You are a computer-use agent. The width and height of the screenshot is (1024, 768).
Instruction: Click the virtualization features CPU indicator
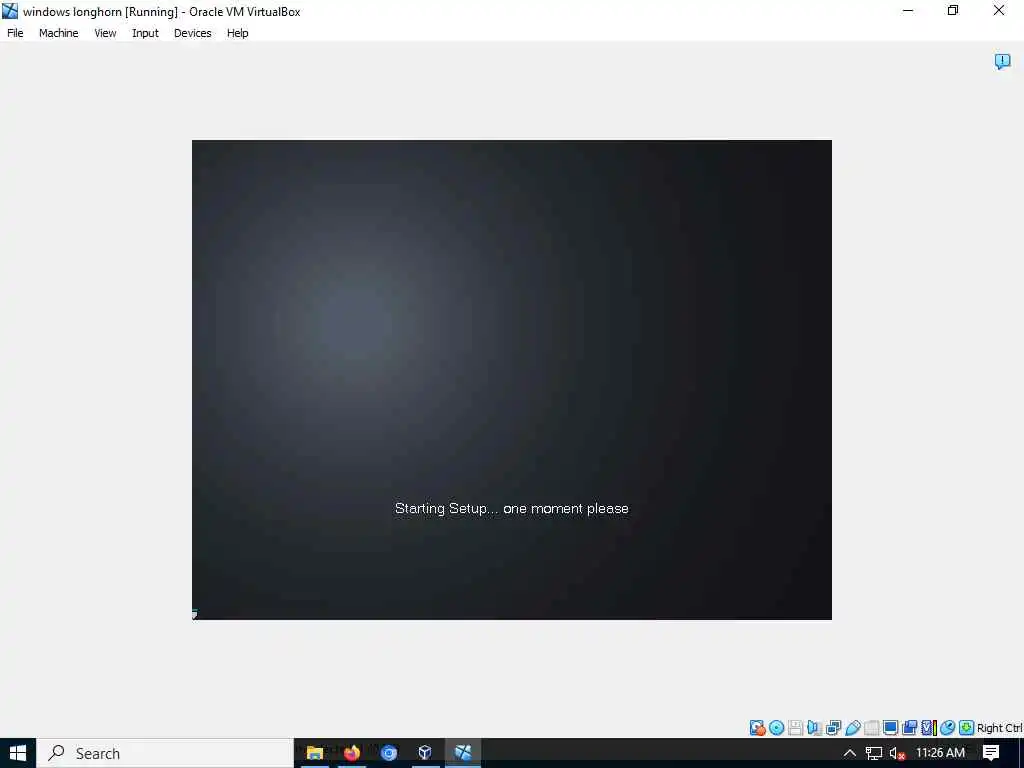coord(928,728)
